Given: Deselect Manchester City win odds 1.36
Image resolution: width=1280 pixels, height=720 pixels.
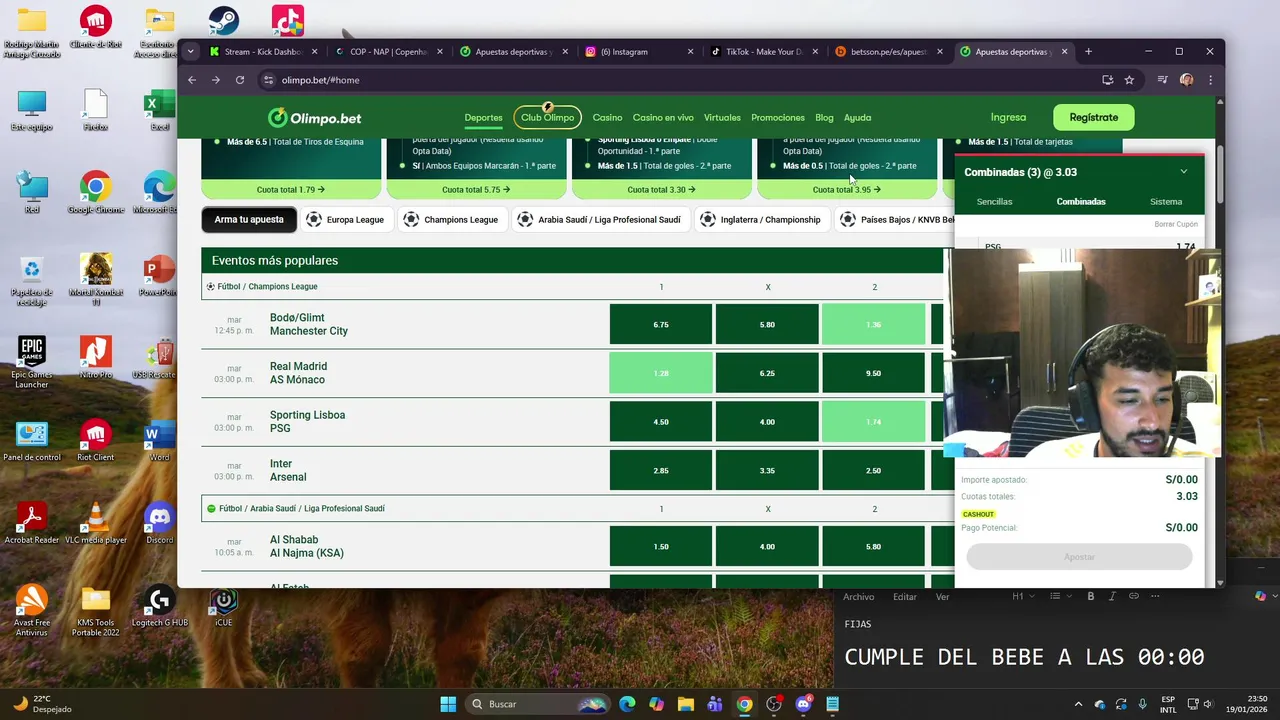Looking at the screenshot, I should coord(874,325).
